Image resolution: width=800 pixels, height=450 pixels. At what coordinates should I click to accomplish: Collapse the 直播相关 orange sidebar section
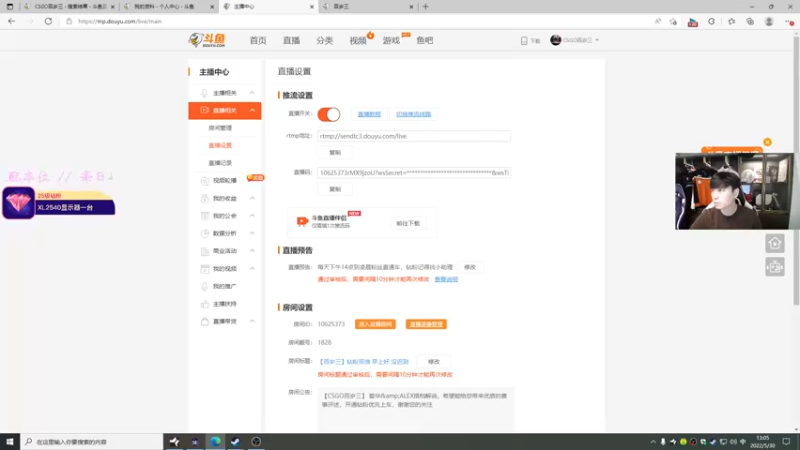[x=252, y=110]
